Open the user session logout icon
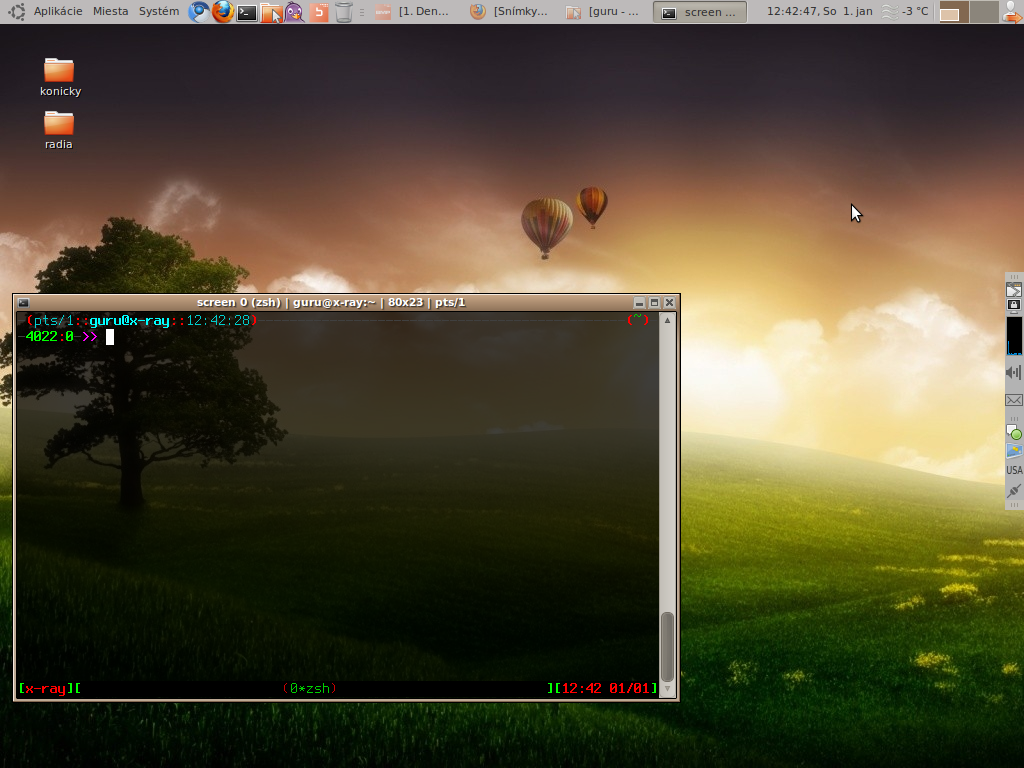 [x=1012, y=12]
